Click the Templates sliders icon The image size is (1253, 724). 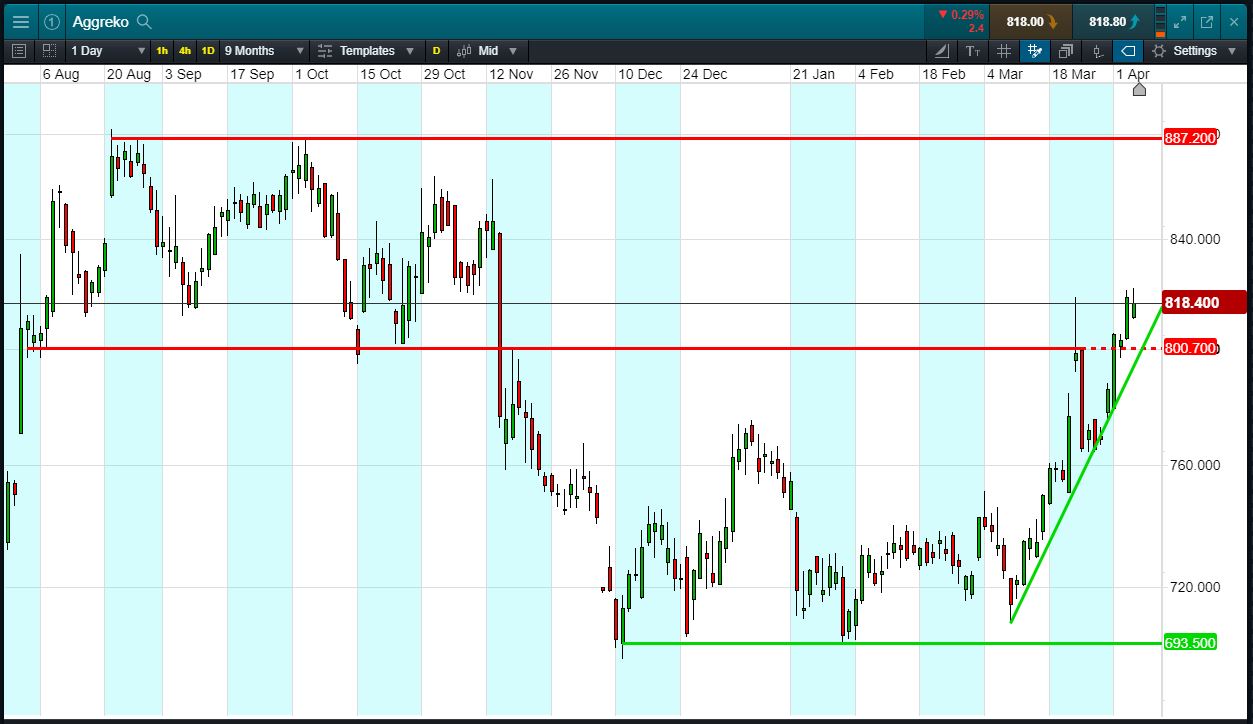pos(325,50)
